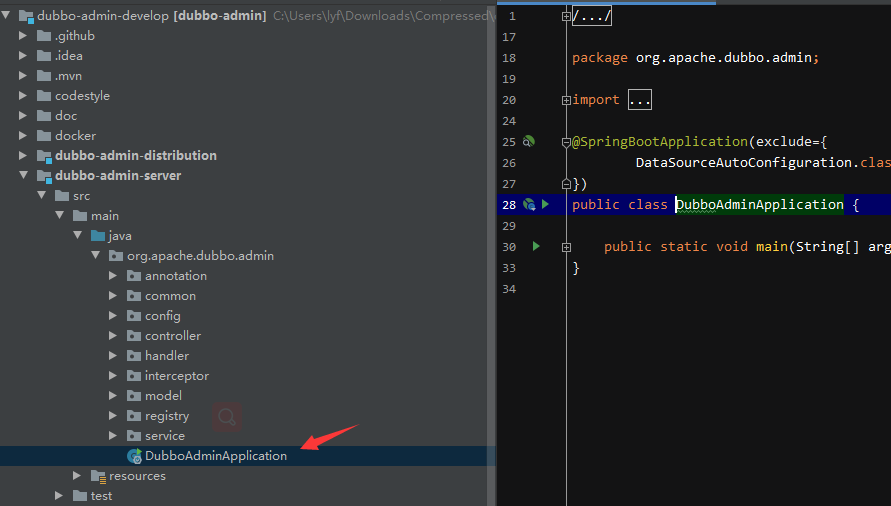Viewport: 891px width, 506px height.
Task: Click the package org.apache.dubbo.admin statement
Action: point(696,58)
